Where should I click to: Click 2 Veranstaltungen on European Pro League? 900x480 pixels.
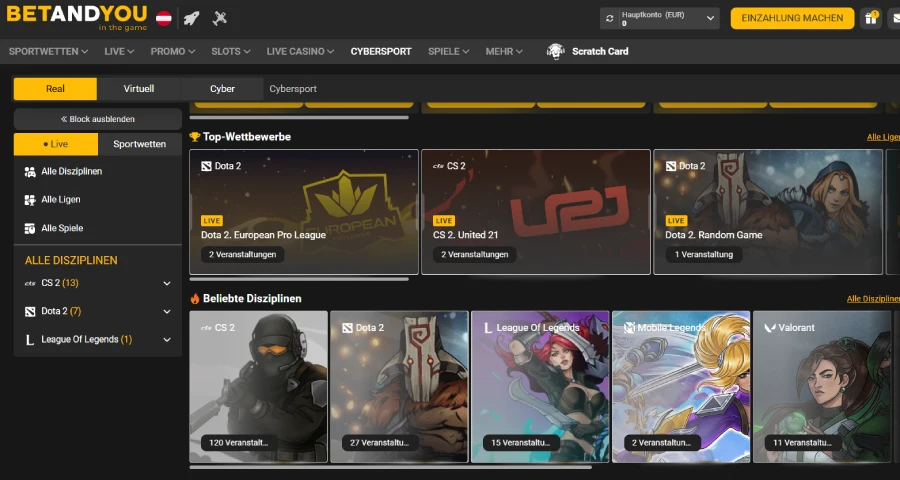pos(242,255)
